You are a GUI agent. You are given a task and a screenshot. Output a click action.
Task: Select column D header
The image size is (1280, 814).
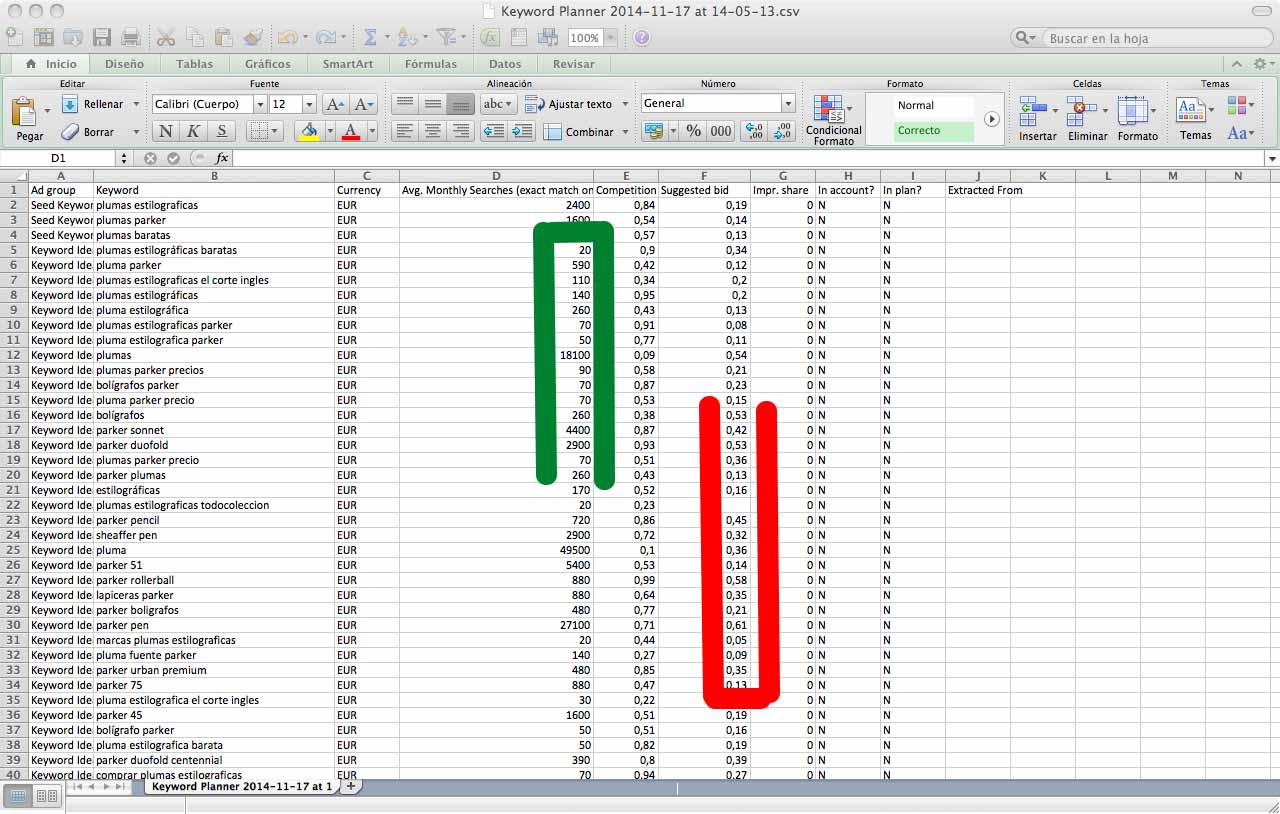[496, 176]
